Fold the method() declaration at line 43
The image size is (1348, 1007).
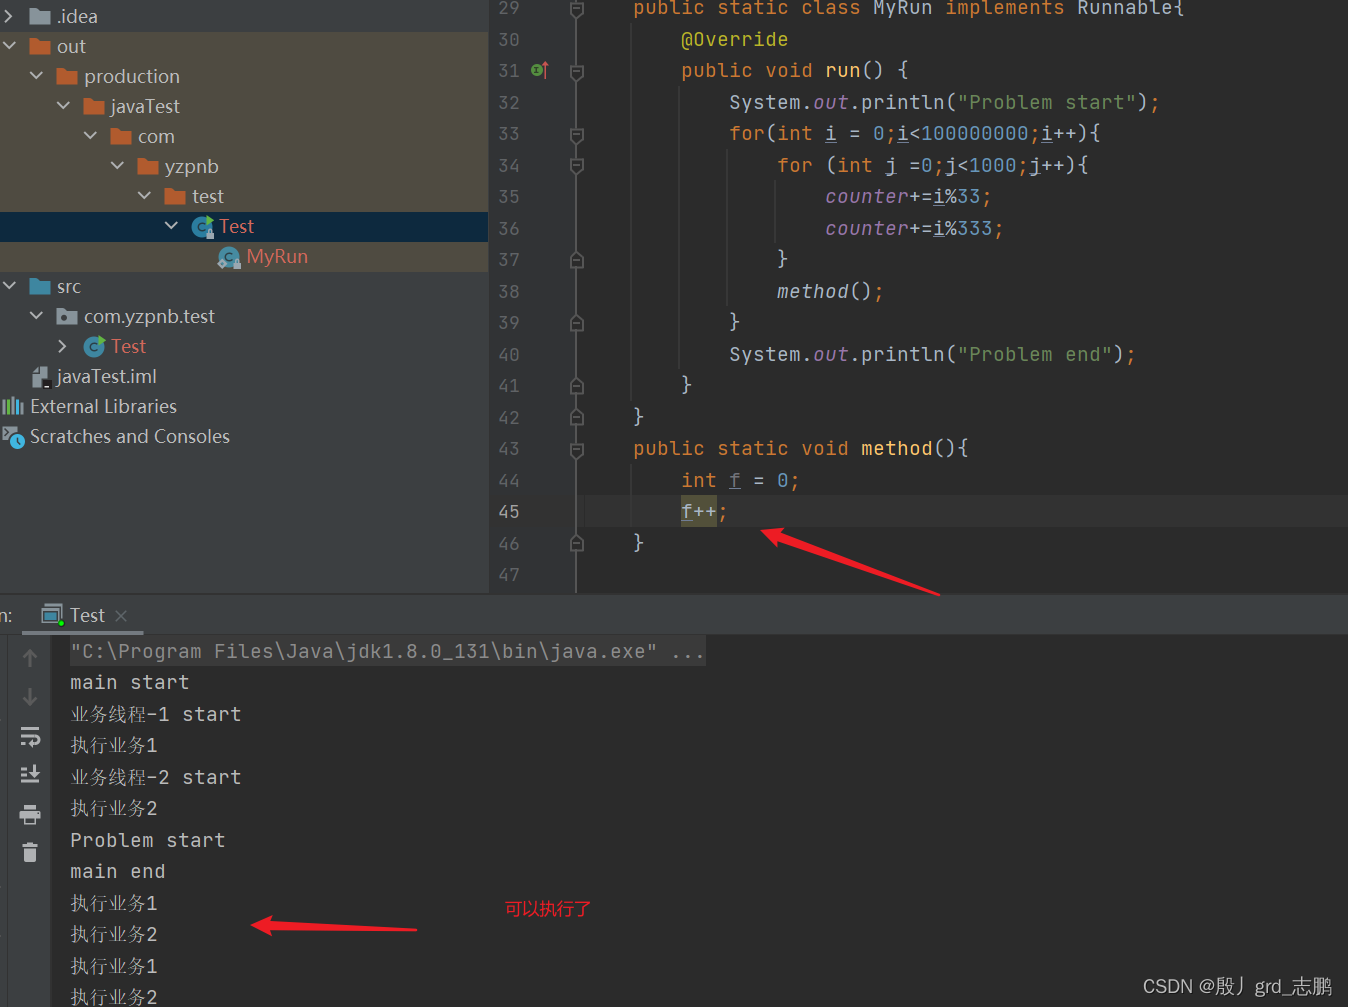pyautogui.click(x=577, y=450)
